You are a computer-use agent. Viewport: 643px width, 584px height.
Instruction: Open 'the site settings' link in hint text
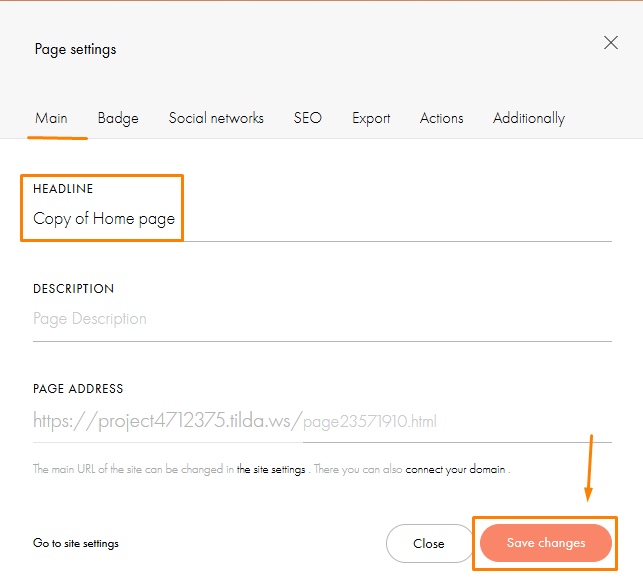click(271, 469)
